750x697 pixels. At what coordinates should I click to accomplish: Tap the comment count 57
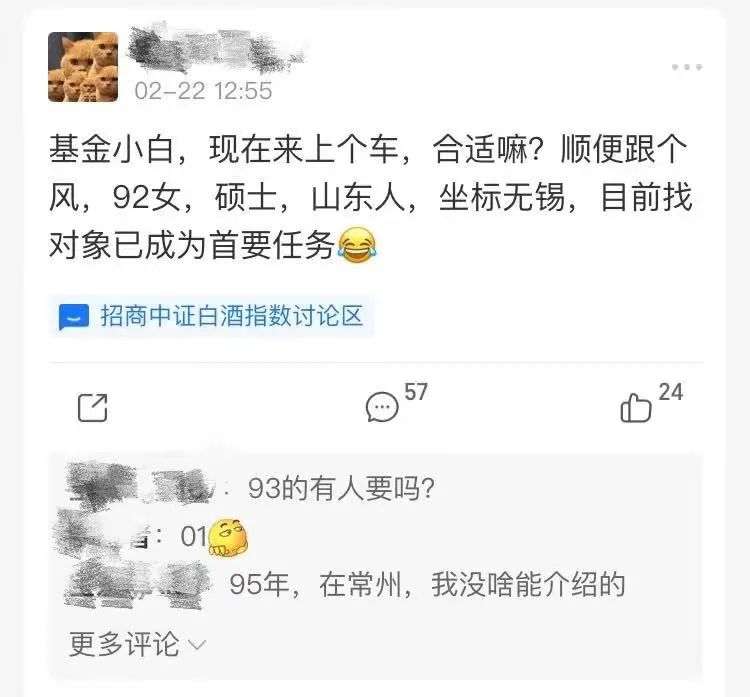click(x=416, y=392)
